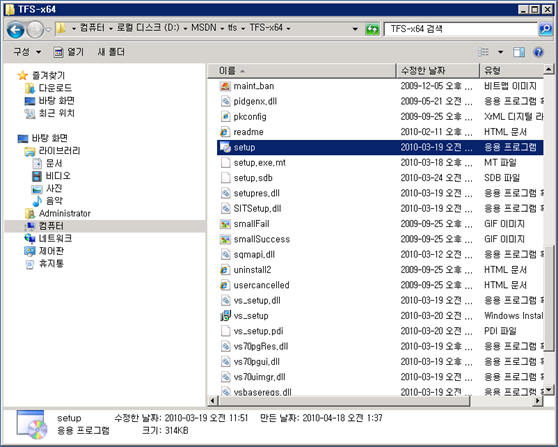Viewport: 558px width, 447px height.
Task: Select usercancelled HTML document icon
Action: [x=225, y=285]
